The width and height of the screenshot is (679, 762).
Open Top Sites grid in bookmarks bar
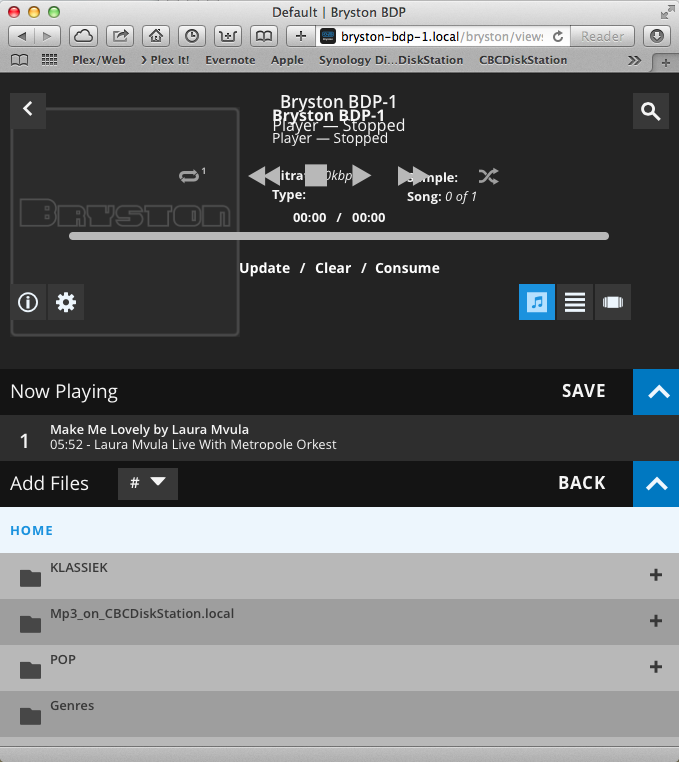pos(50,60)
